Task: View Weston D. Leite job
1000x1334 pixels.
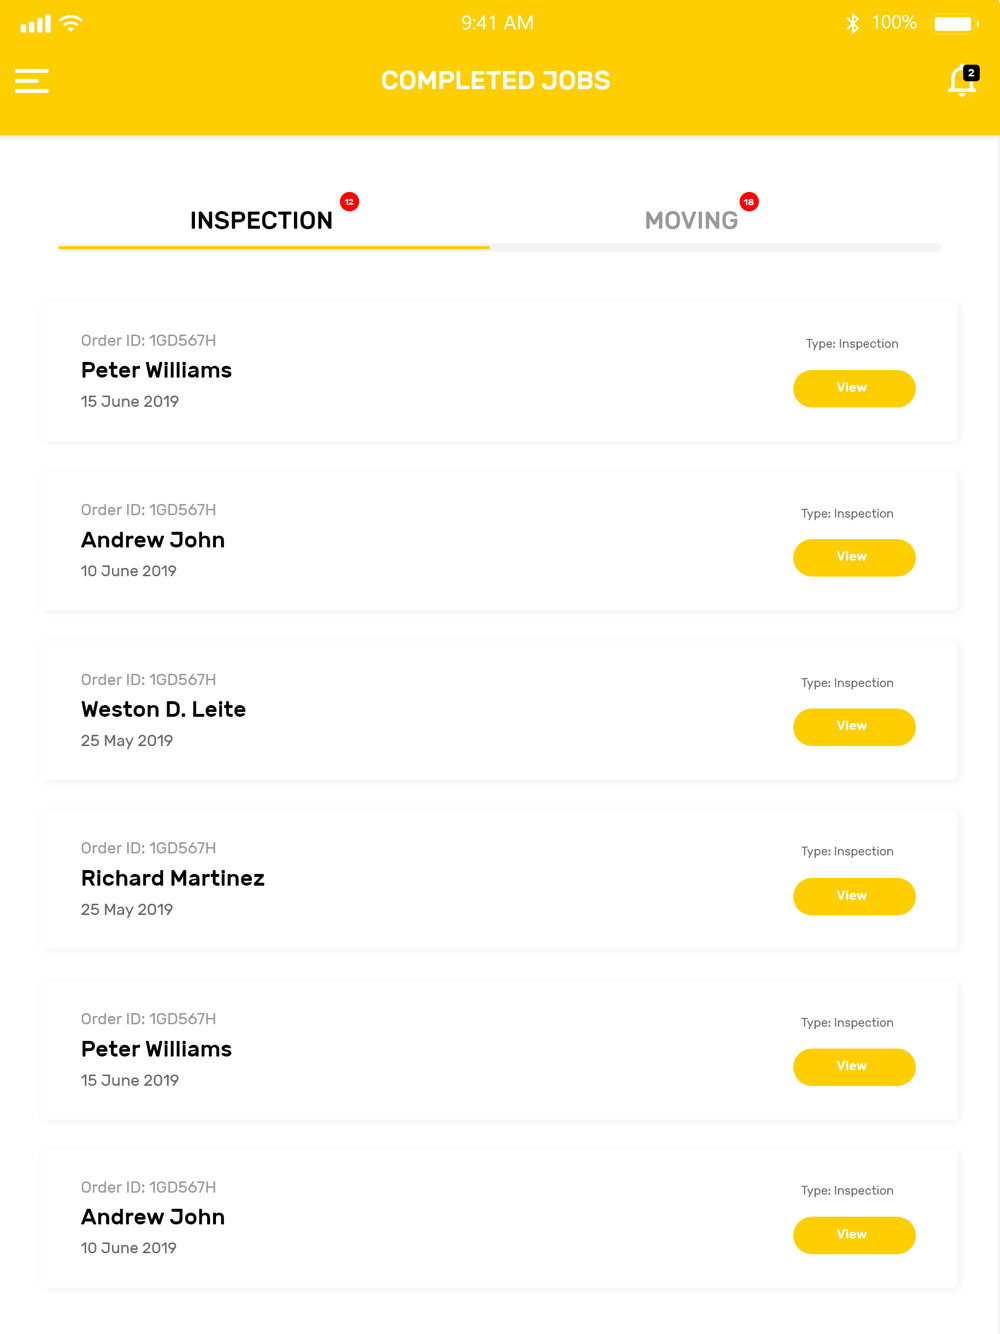Action: pyautogui.click(x=854, y=727)
